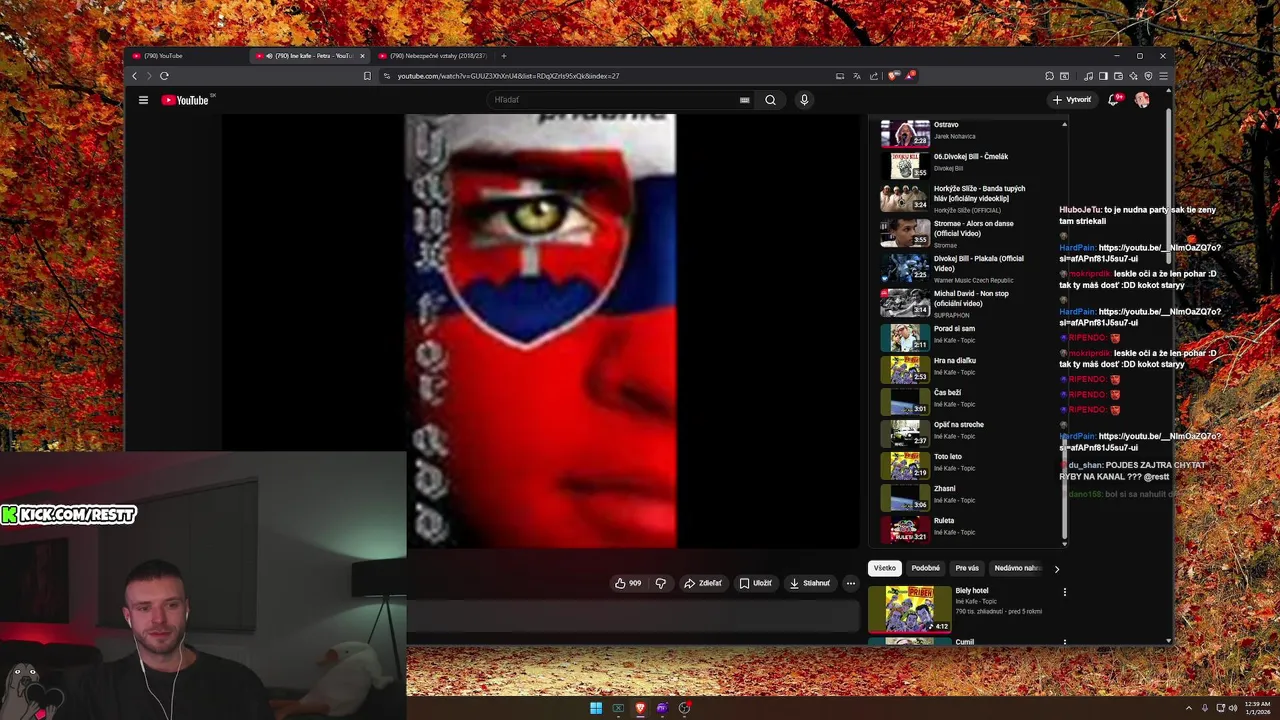The height and width of the screenshot is (720, 1280).
Task: Open the translate page icon
Action: [x=857, y=76]
